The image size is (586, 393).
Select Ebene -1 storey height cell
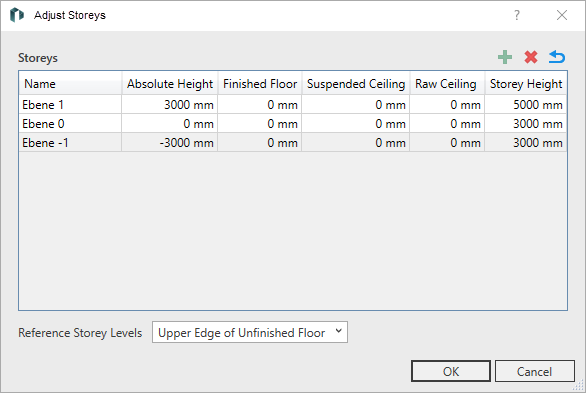526,143
